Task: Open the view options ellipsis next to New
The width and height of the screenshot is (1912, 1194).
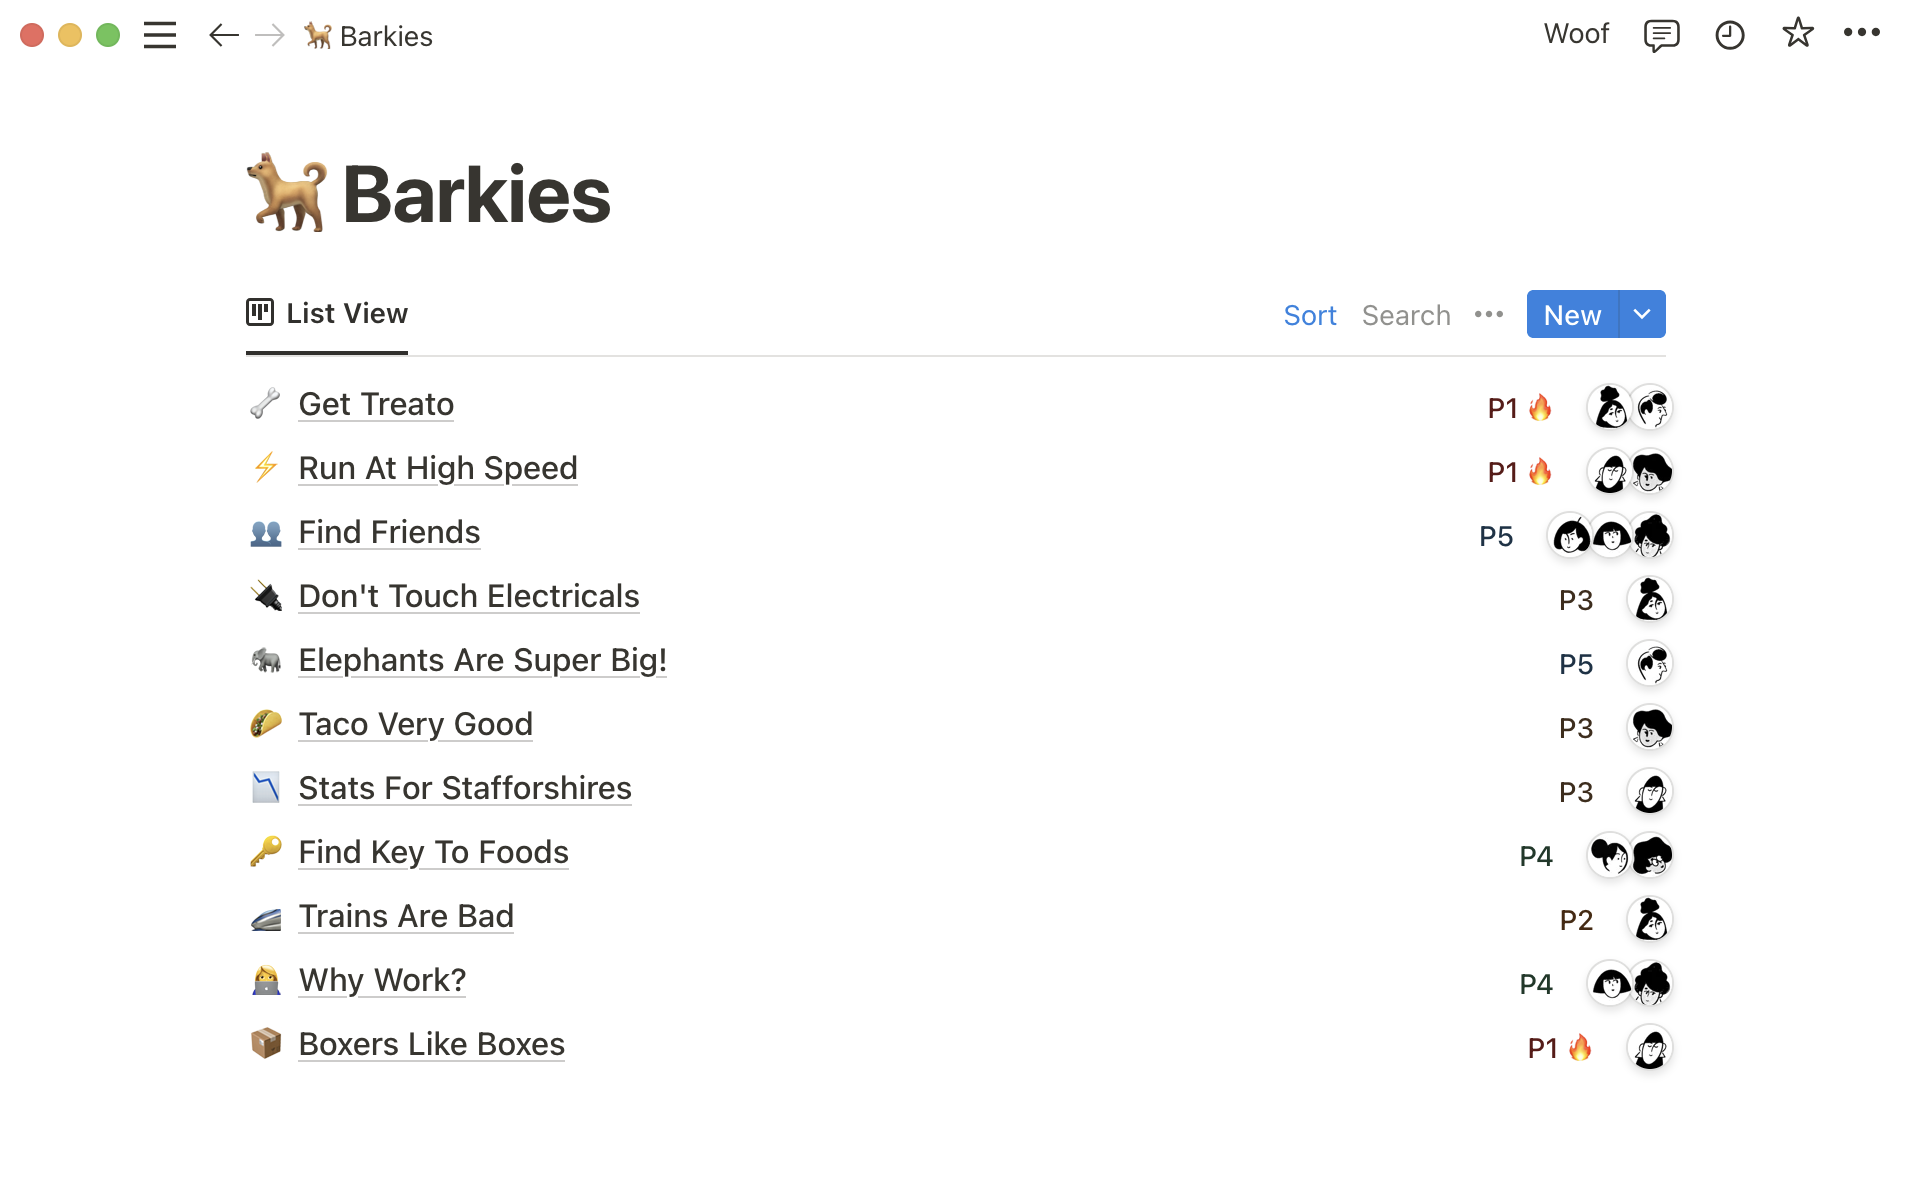Action: tap(1489, 314)
